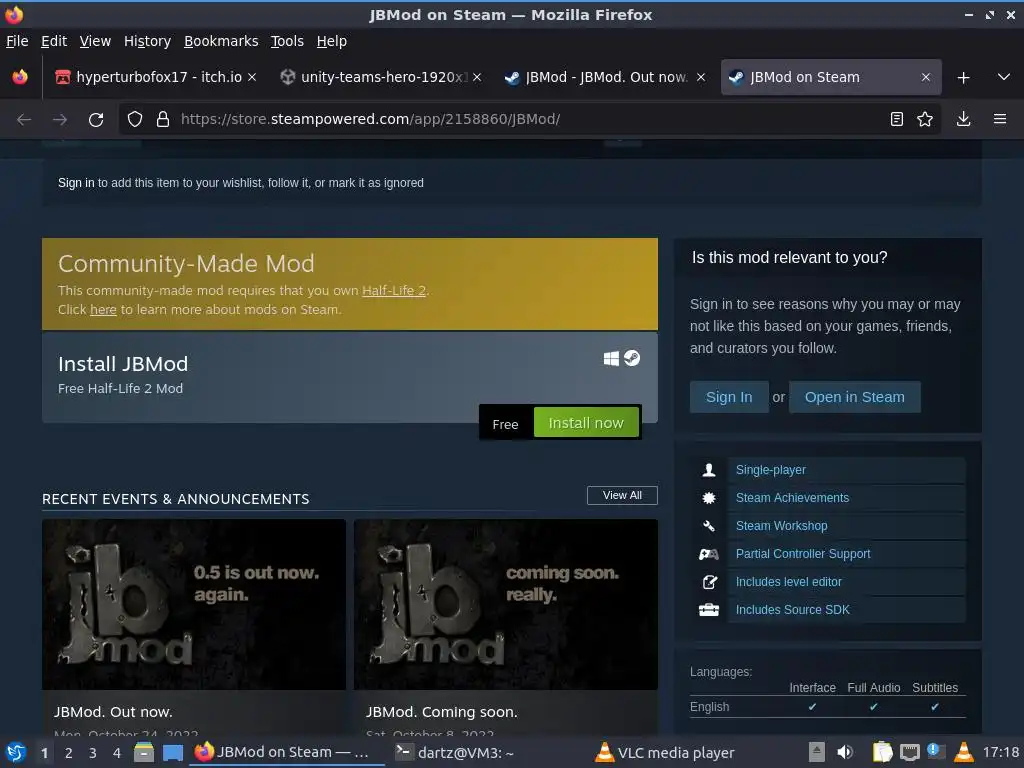Image resolution: width=1024 pixels, height=768 pixels.
Task: Click the level editor pencil icon
Action: coord(709,582)
